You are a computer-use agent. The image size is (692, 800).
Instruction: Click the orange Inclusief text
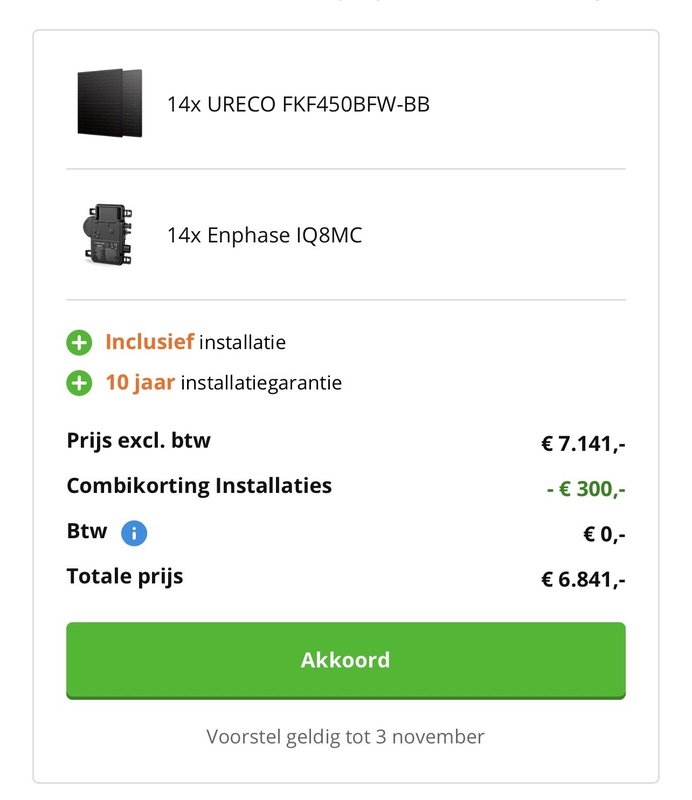(149, 343)
